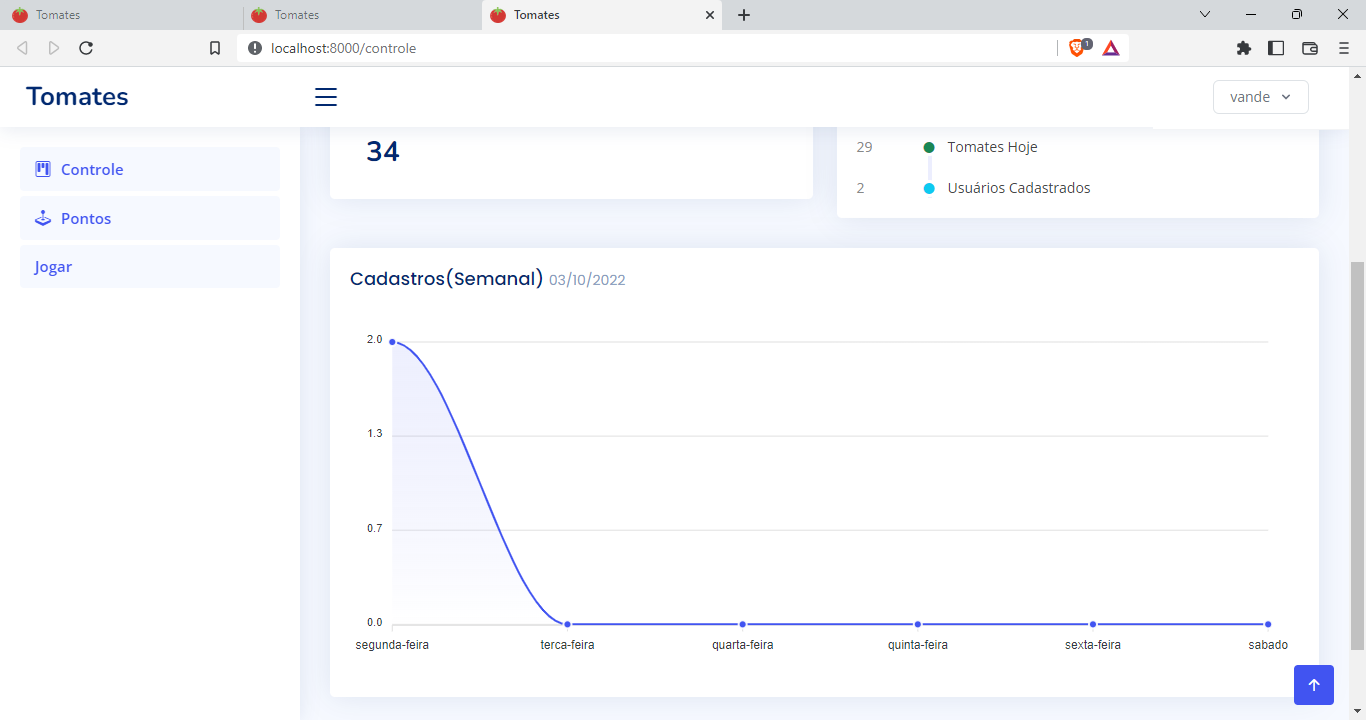Open the browser main menu icon
The width and height of the screenshot is (1366, 720).
coord(1344,48)
